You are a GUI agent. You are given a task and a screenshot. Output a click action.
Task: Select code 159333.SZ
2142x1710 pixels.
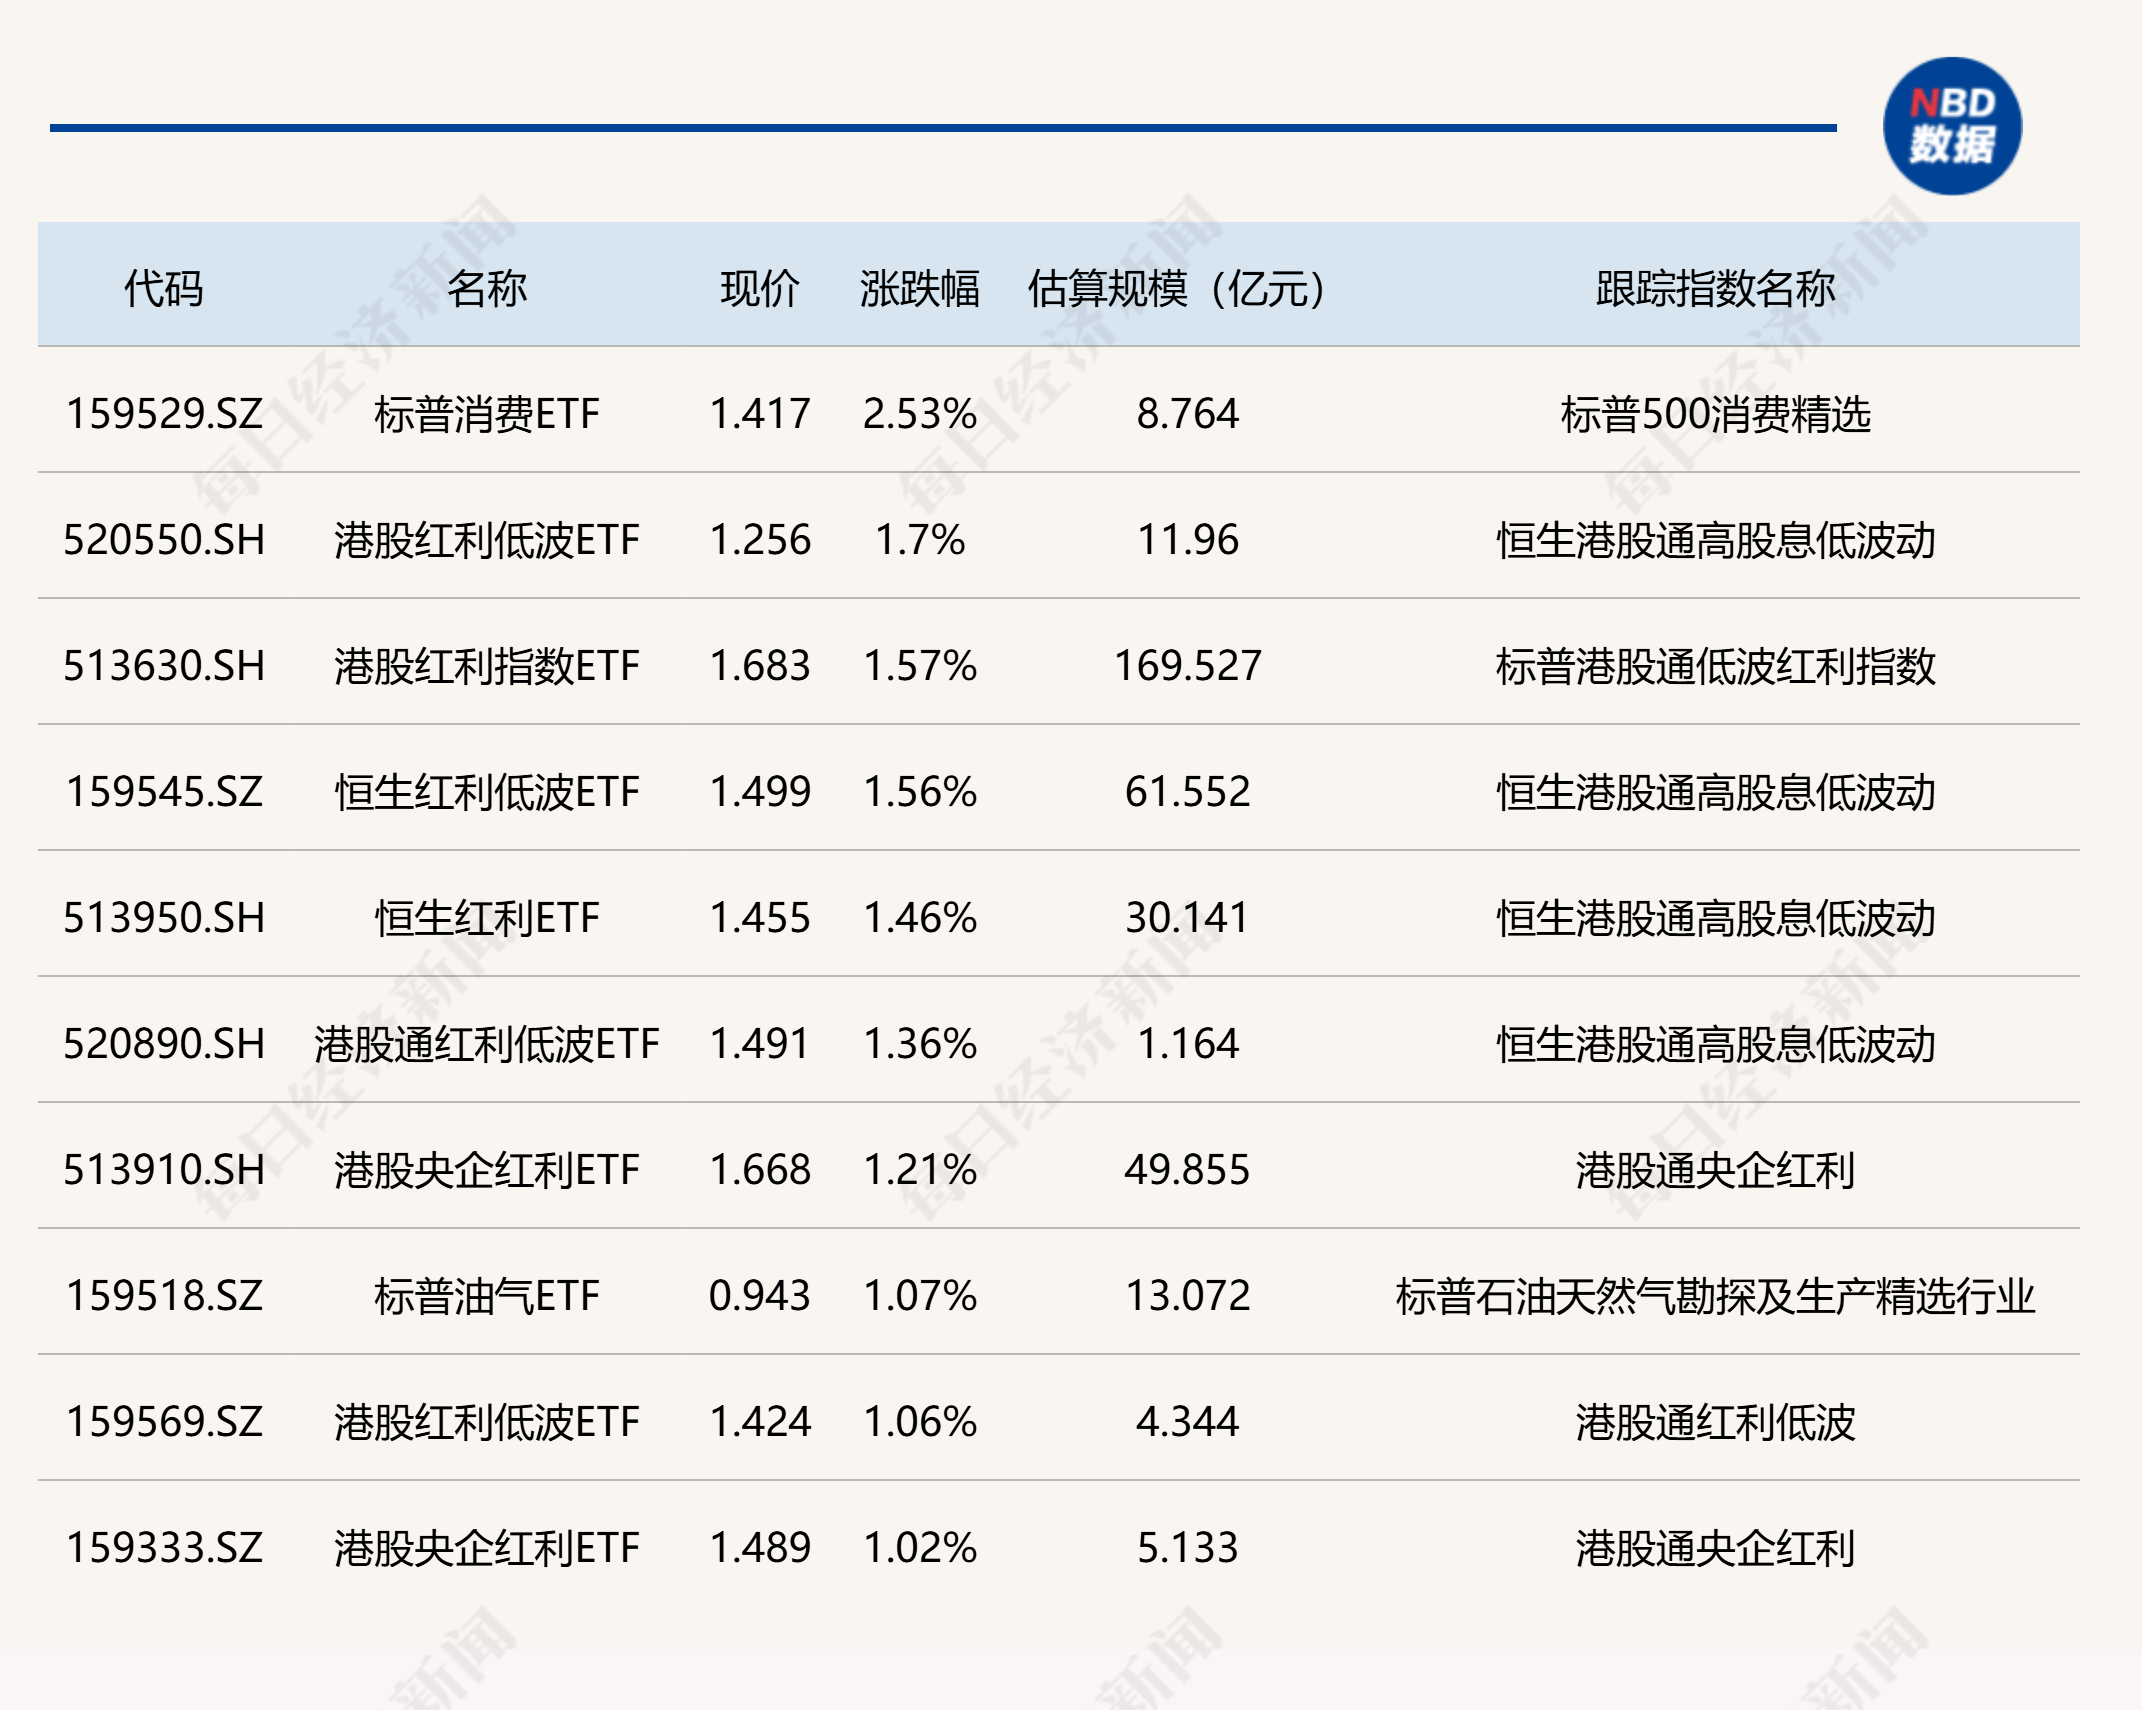pos(164,1548)
